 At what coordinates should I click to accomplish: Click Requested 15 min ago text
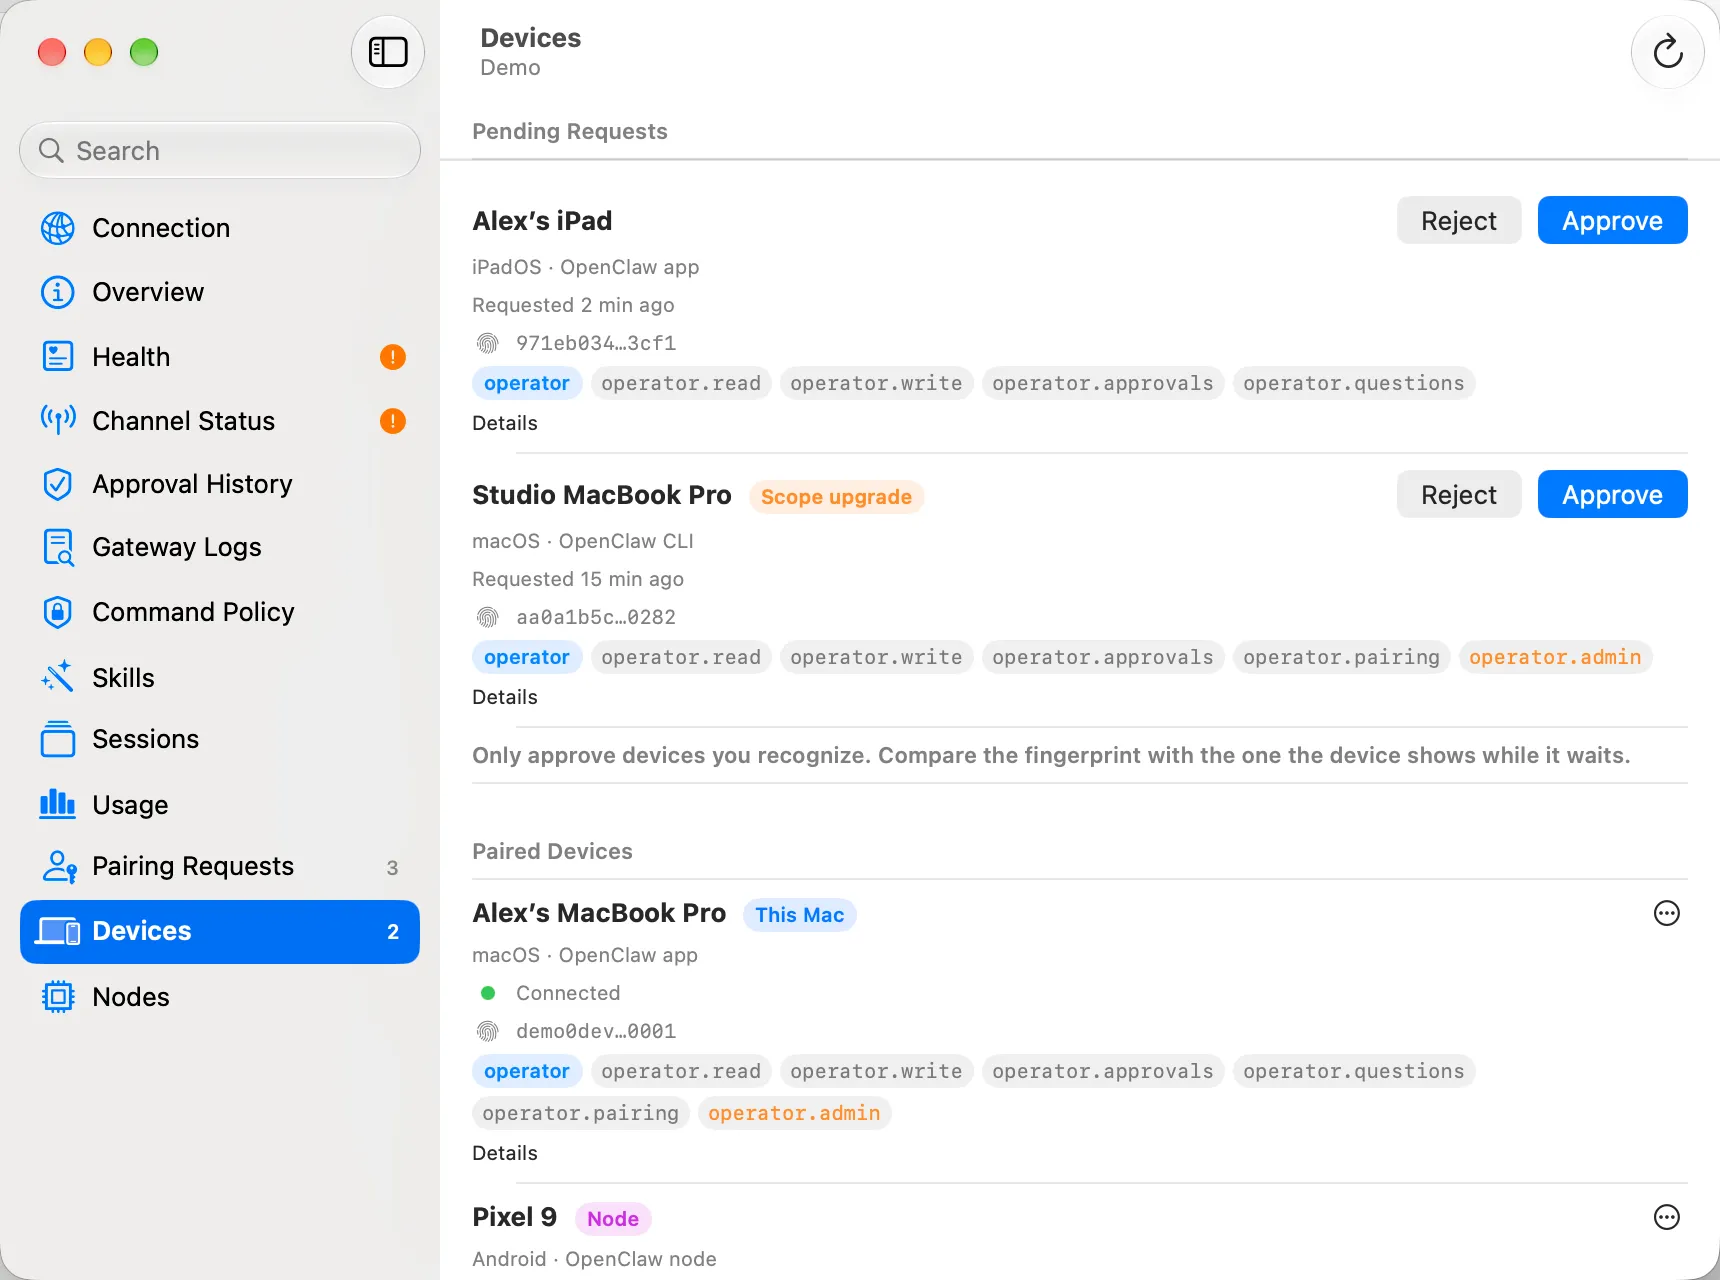(578, 579)
